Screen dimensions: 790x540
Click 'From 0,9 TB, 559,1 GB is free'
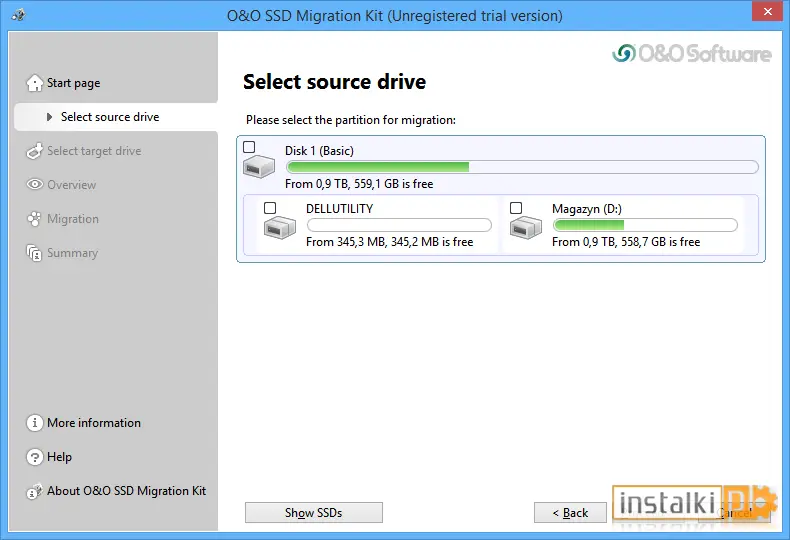pyautogui.click(x=359, y=184)
